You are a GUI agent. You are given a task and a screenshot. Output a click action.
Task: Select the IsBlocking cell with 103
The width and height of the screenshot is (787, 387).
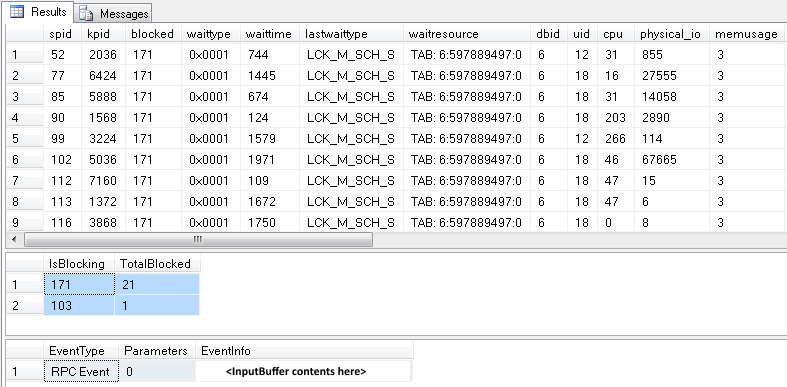(x=79, y=305)
